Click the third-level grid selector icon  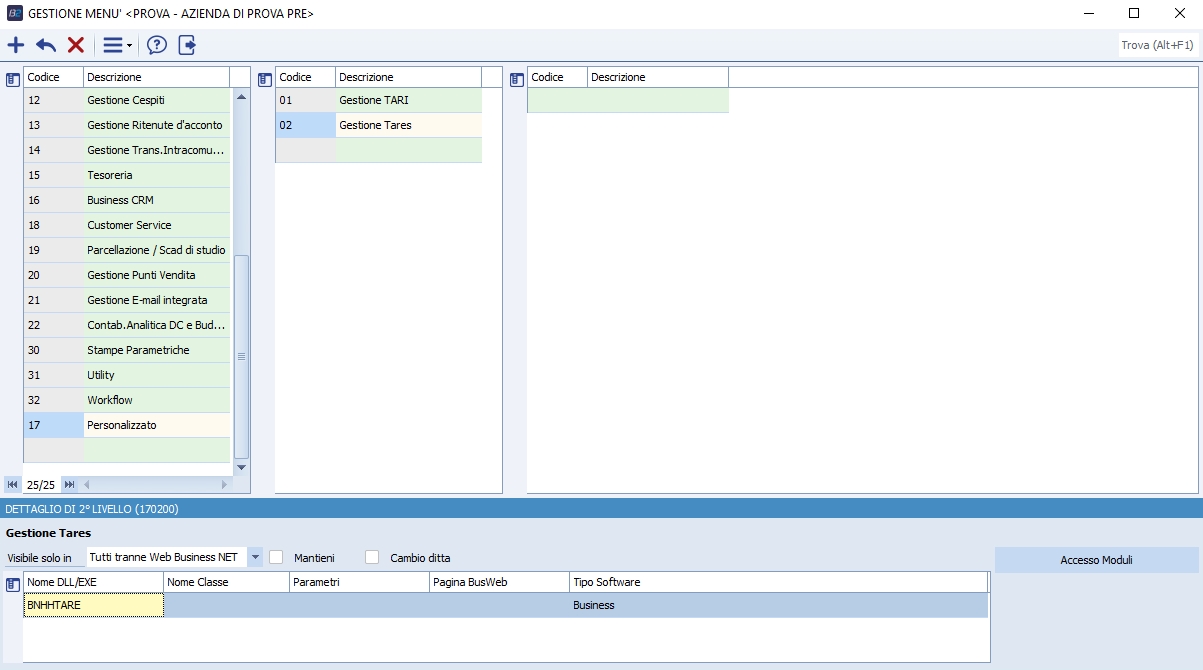pos(517,79)
